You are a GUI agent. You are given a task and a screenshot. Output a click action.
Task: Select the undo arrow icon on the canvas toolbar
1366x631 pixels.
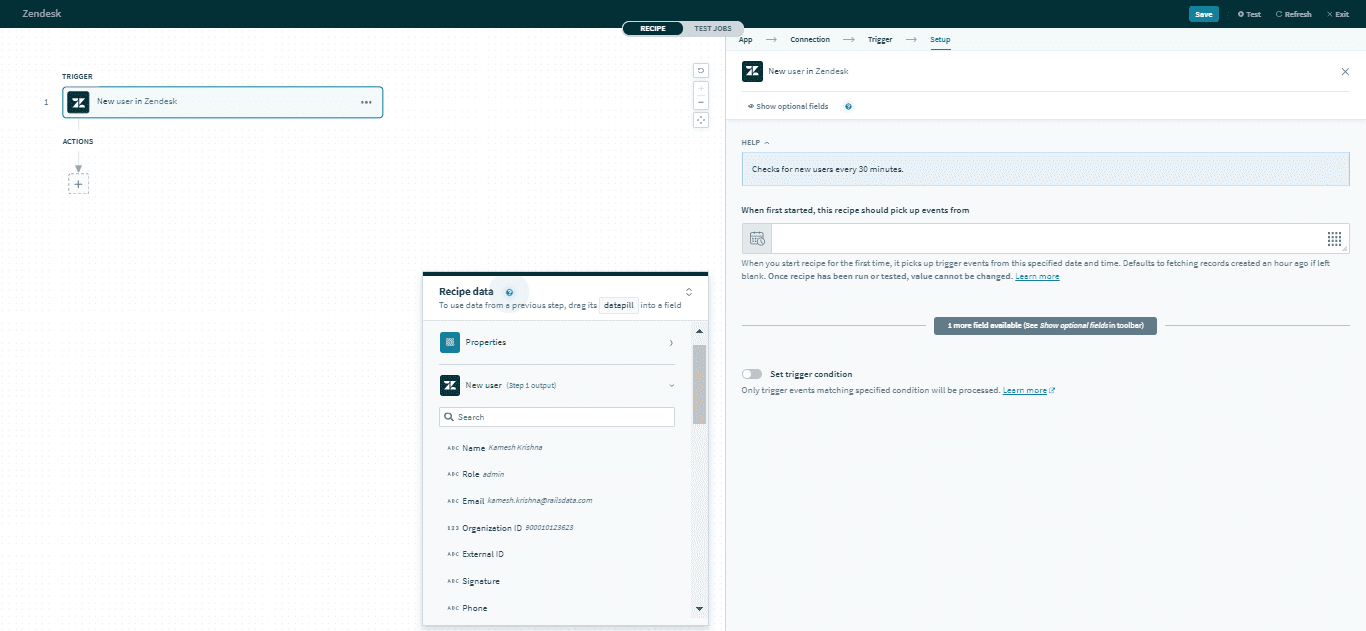point(700,70)
